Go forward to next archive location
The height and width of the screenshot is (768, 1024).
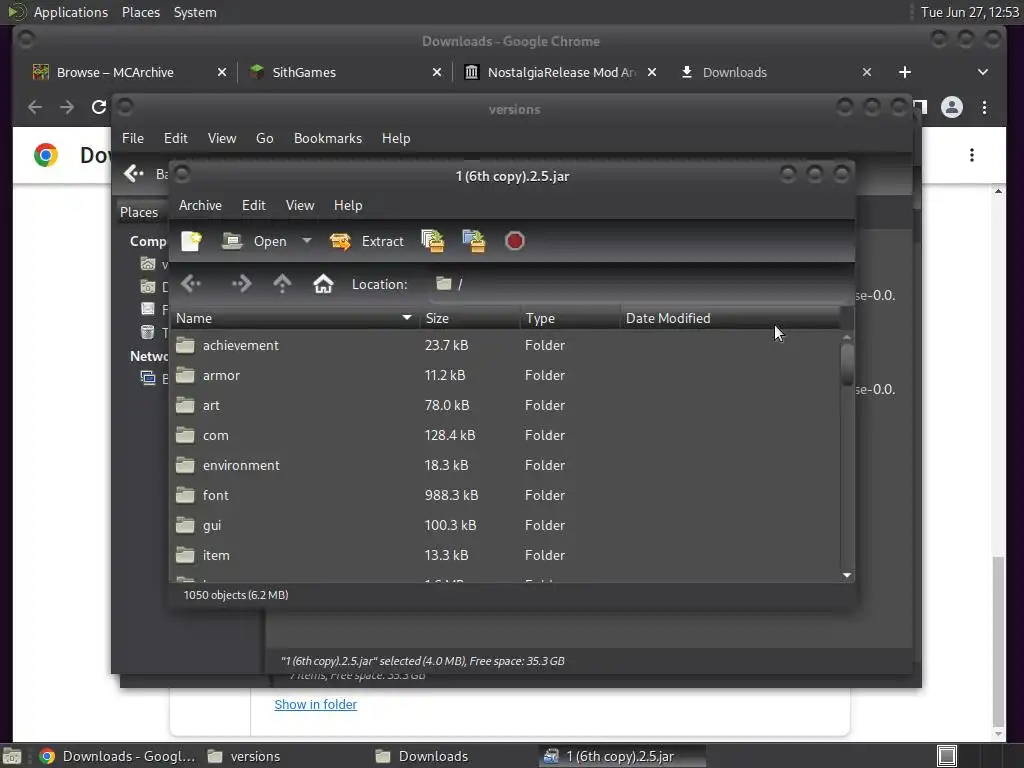(242, 283)
